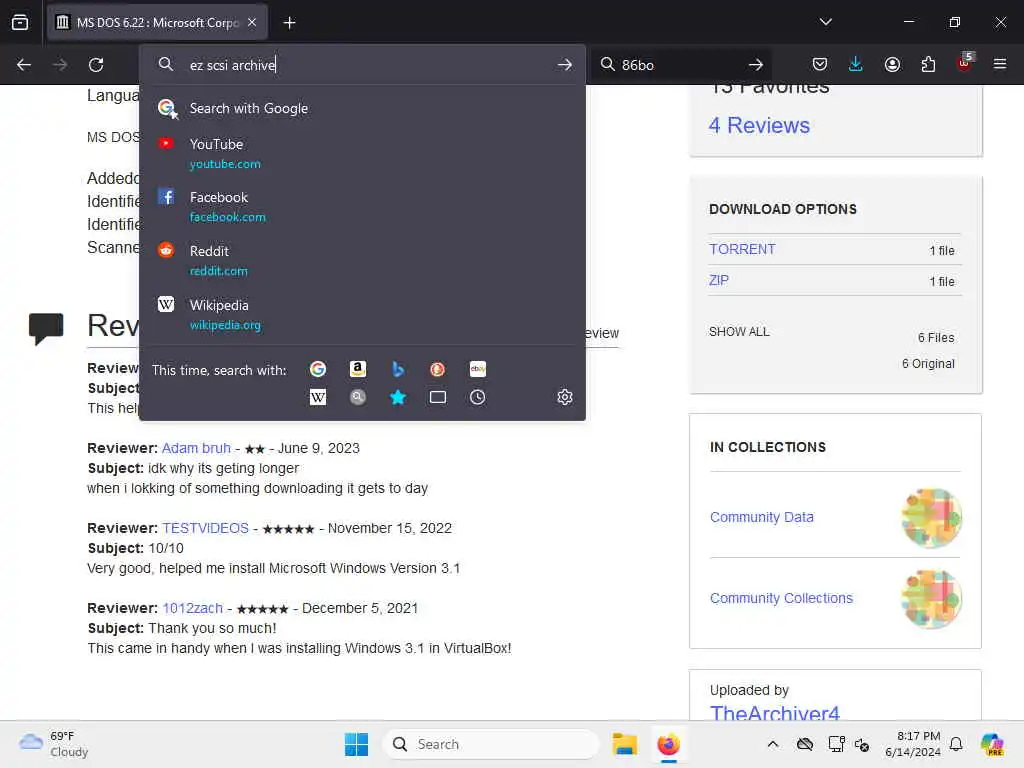This screenshot has width=1024, height=768.
Task: Open uBlock Origin extension icon
Action: (965, 63)
